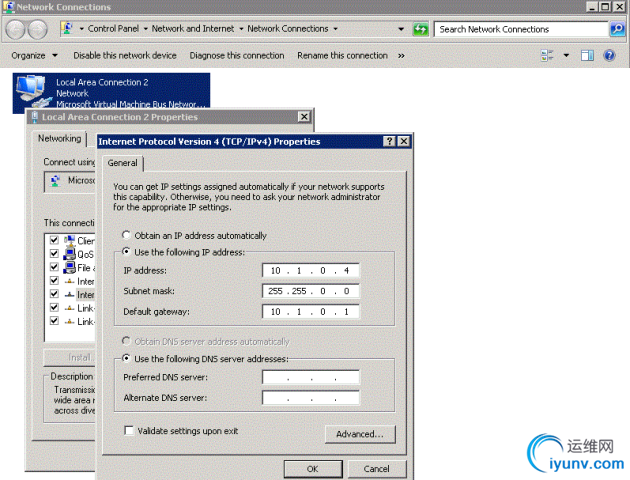Screen dimensions: 630x480
Task: Click the Back navigation arrow button
Action: 16,29
